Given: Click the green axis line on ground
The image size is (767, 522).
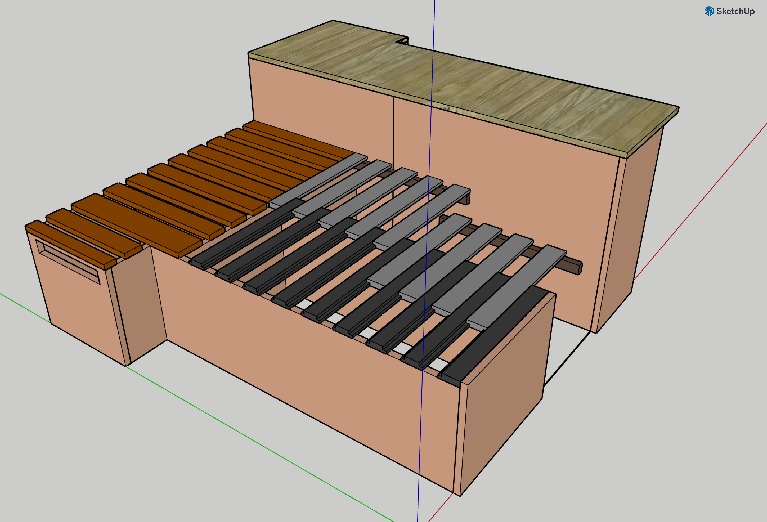Looking at the screenshot, I should (196, 404).
